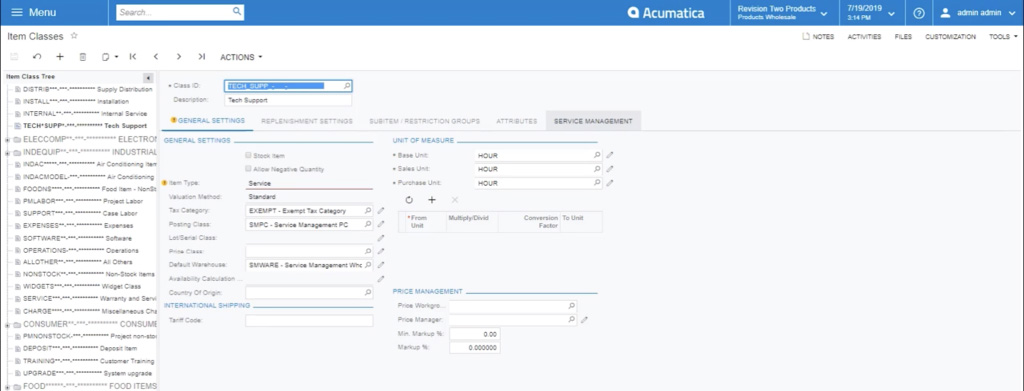Open the Menu button
The width and height of the screenshot is (1024, 391).
34,12
